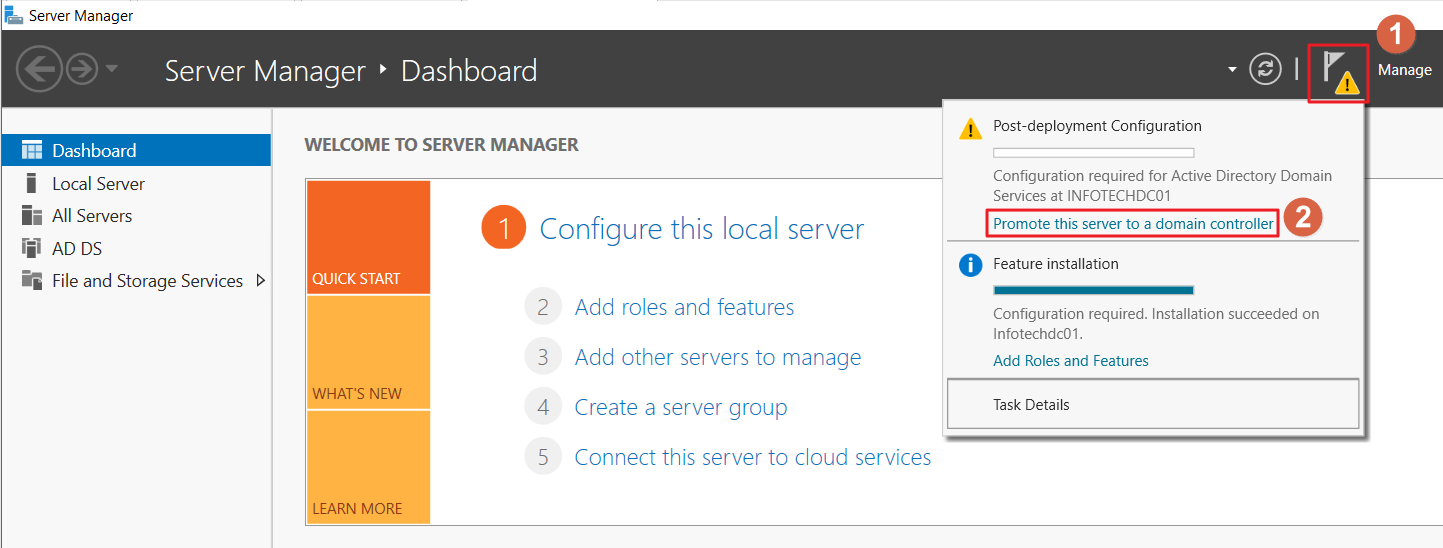1443x548 pixels.
Task: Click Add Roles and Features in notifications
Action: click(x=1071, y=361)
